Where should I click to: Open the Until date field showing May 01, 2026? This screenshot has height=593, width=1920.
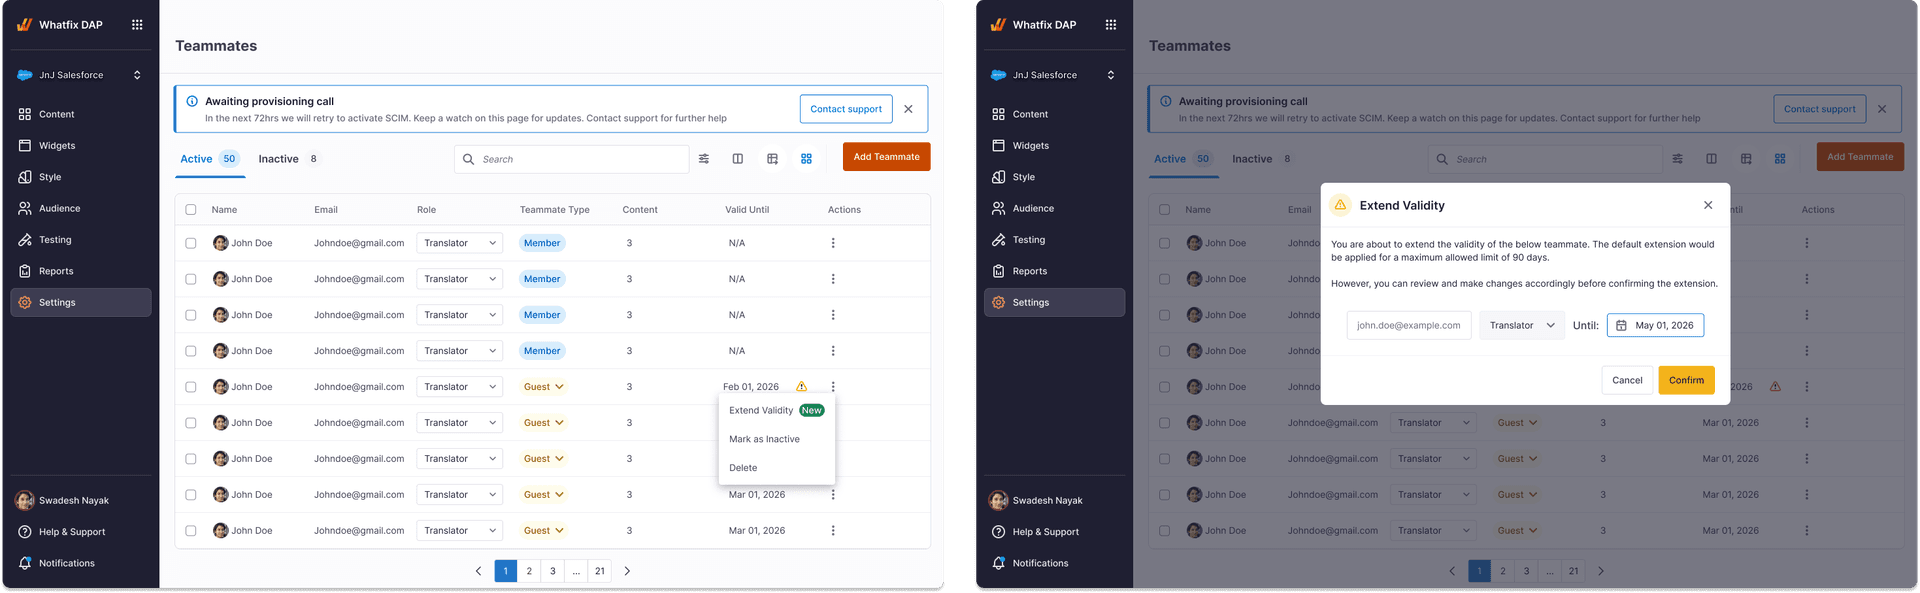tap(1655, 325)
